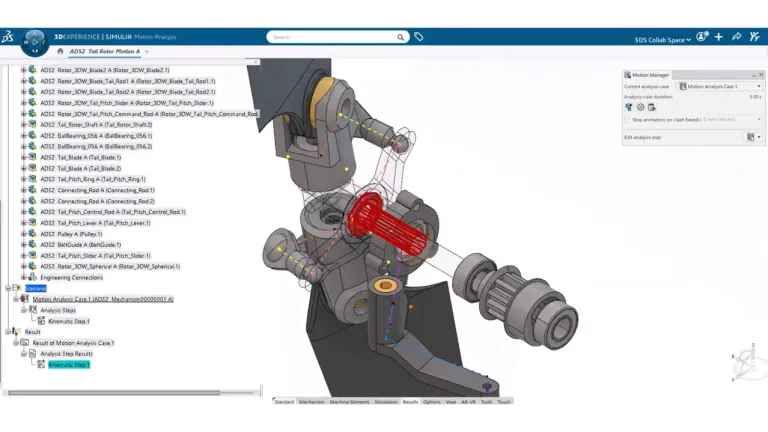This screenshot has height=432, width=768.
Task: Collapse the tree panel with its arrow
Action: [x=256, y=62]
